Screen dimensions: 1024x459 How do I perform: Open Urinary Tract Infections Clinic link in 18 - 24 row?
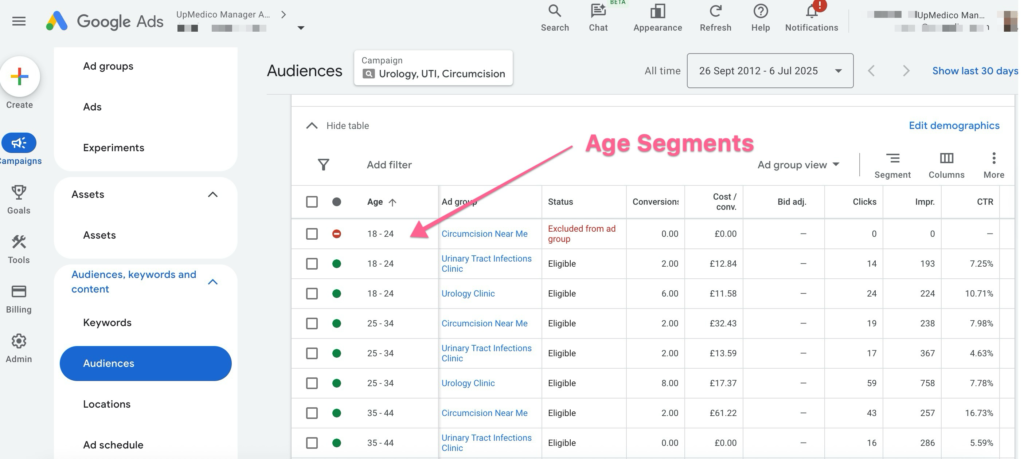[x=487, y=264]
